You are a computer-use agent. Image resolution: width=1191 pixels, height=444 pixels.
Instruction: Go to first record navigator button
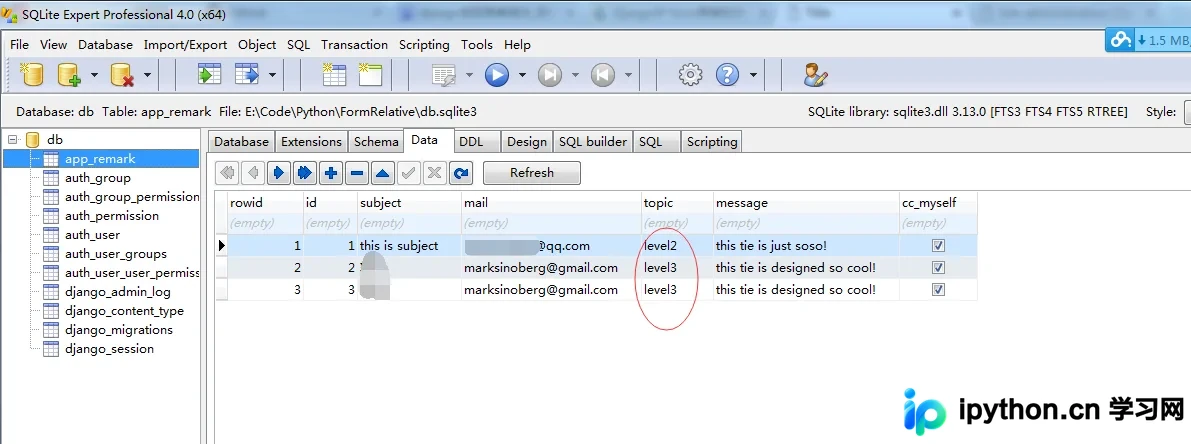(227, 173)
